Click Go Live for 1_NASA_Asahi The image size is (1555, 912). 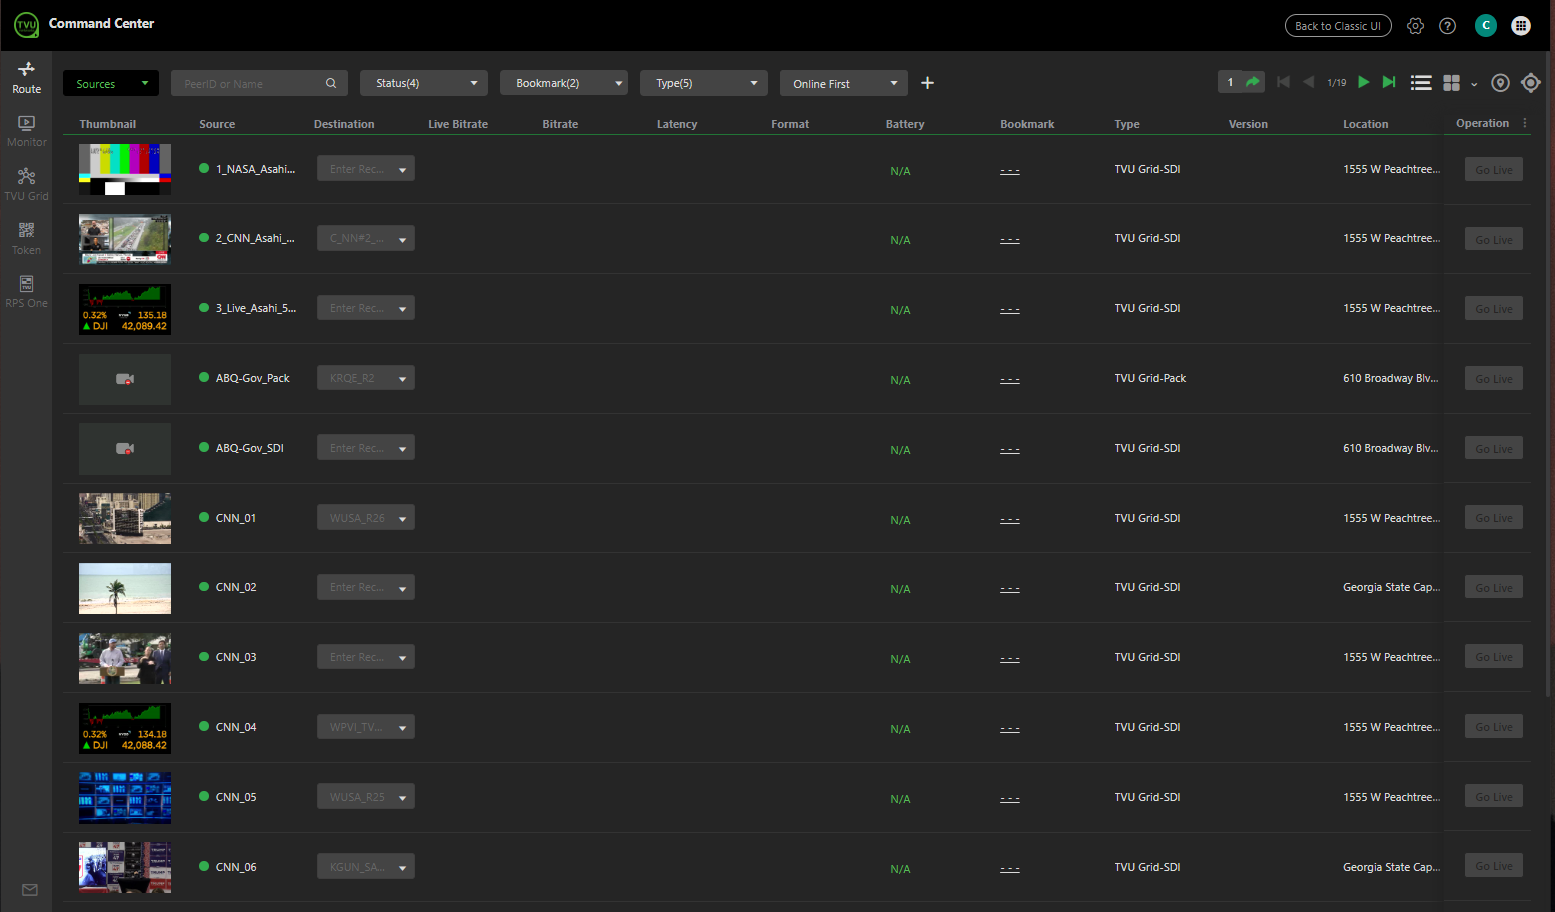(1494, 170)
